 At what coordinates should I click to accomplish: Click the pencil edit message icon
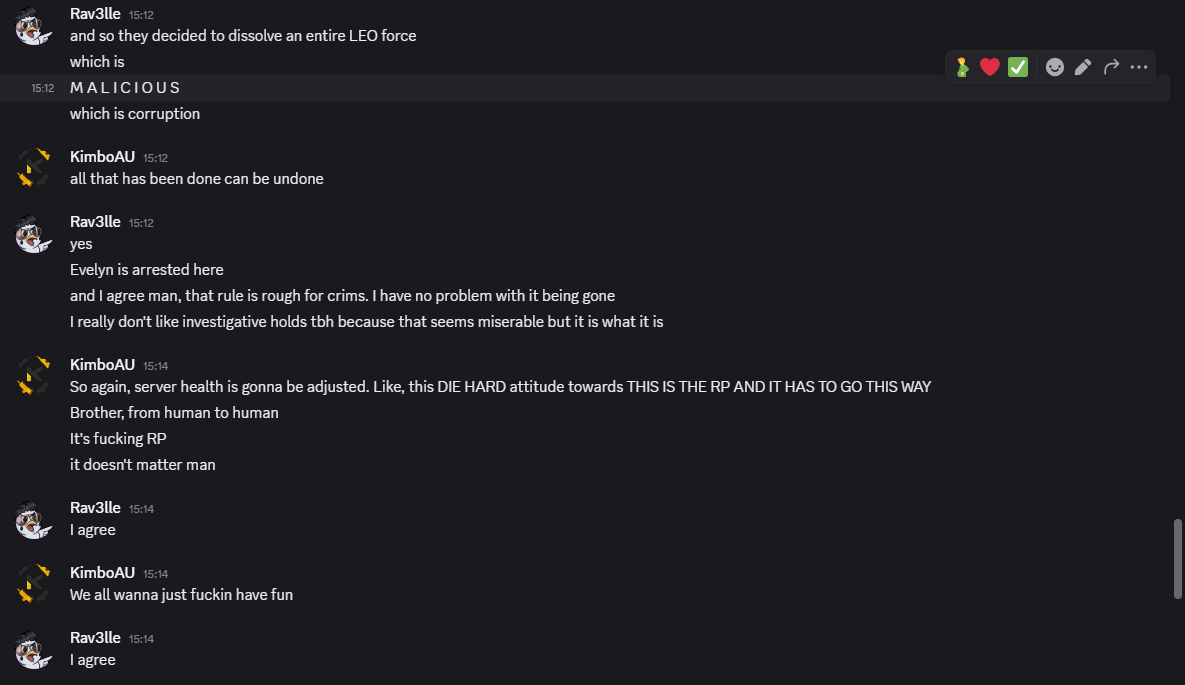coord(1083,67)
